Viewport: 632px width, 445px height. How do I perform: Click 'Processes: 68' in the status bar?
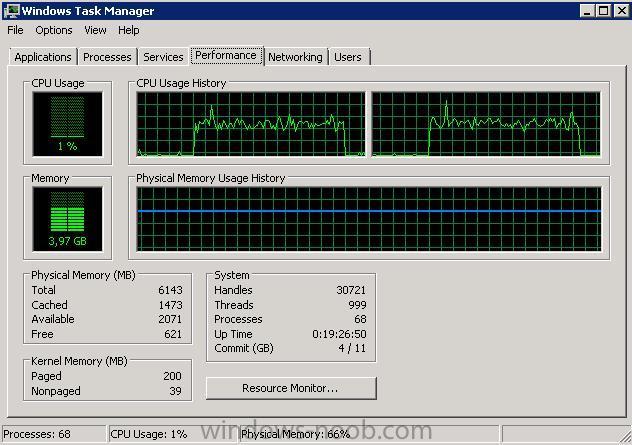[37, 434]
